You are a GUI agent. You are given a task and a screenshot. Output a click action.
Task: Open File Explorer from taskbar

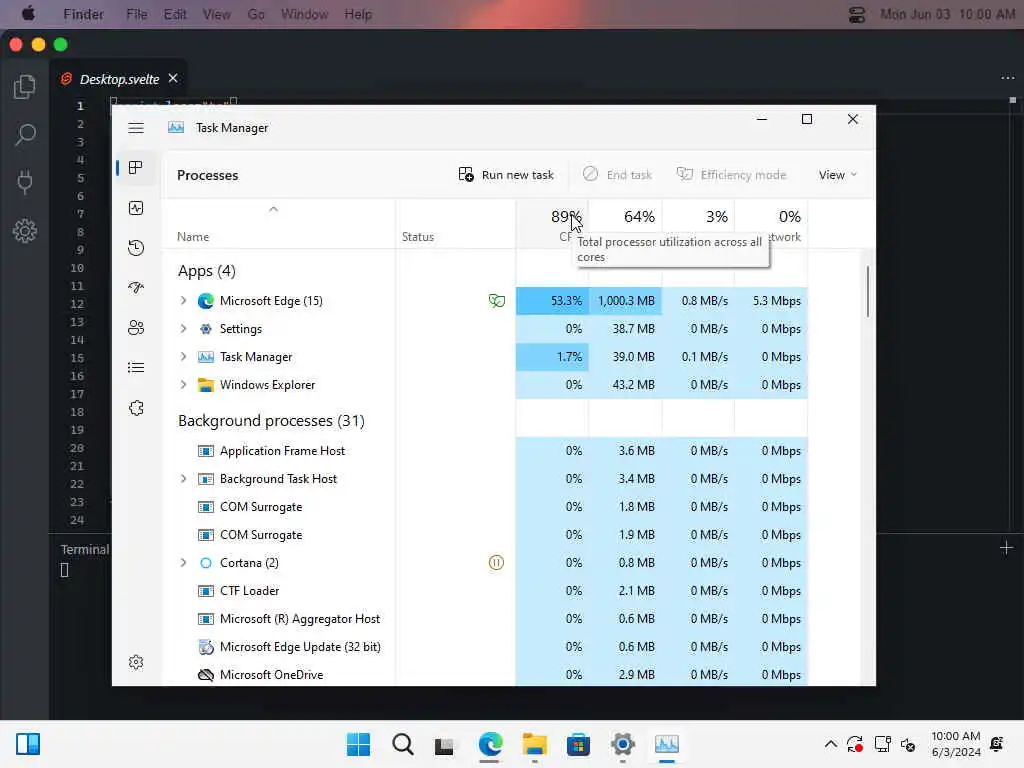[x=534, y=744]
